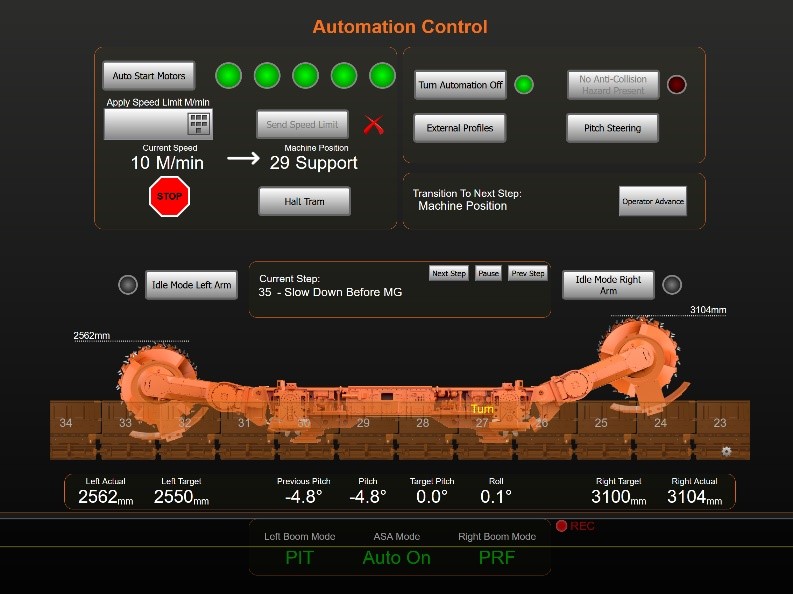This screenshot has height=594, width=793.
Task: Toggle Idle Mode Right Arm
Action: click(x=608, y=285)
